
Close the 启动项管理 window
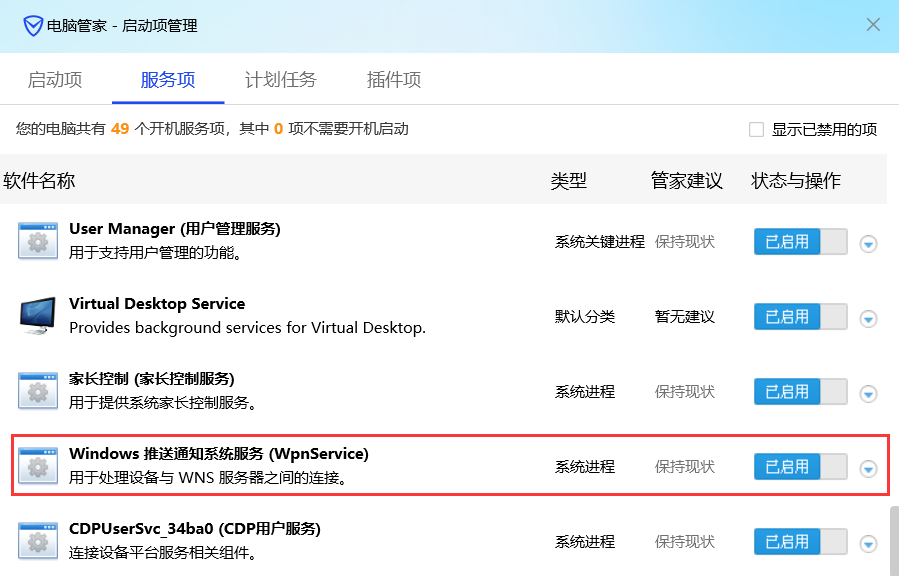(x=873, y=25)
